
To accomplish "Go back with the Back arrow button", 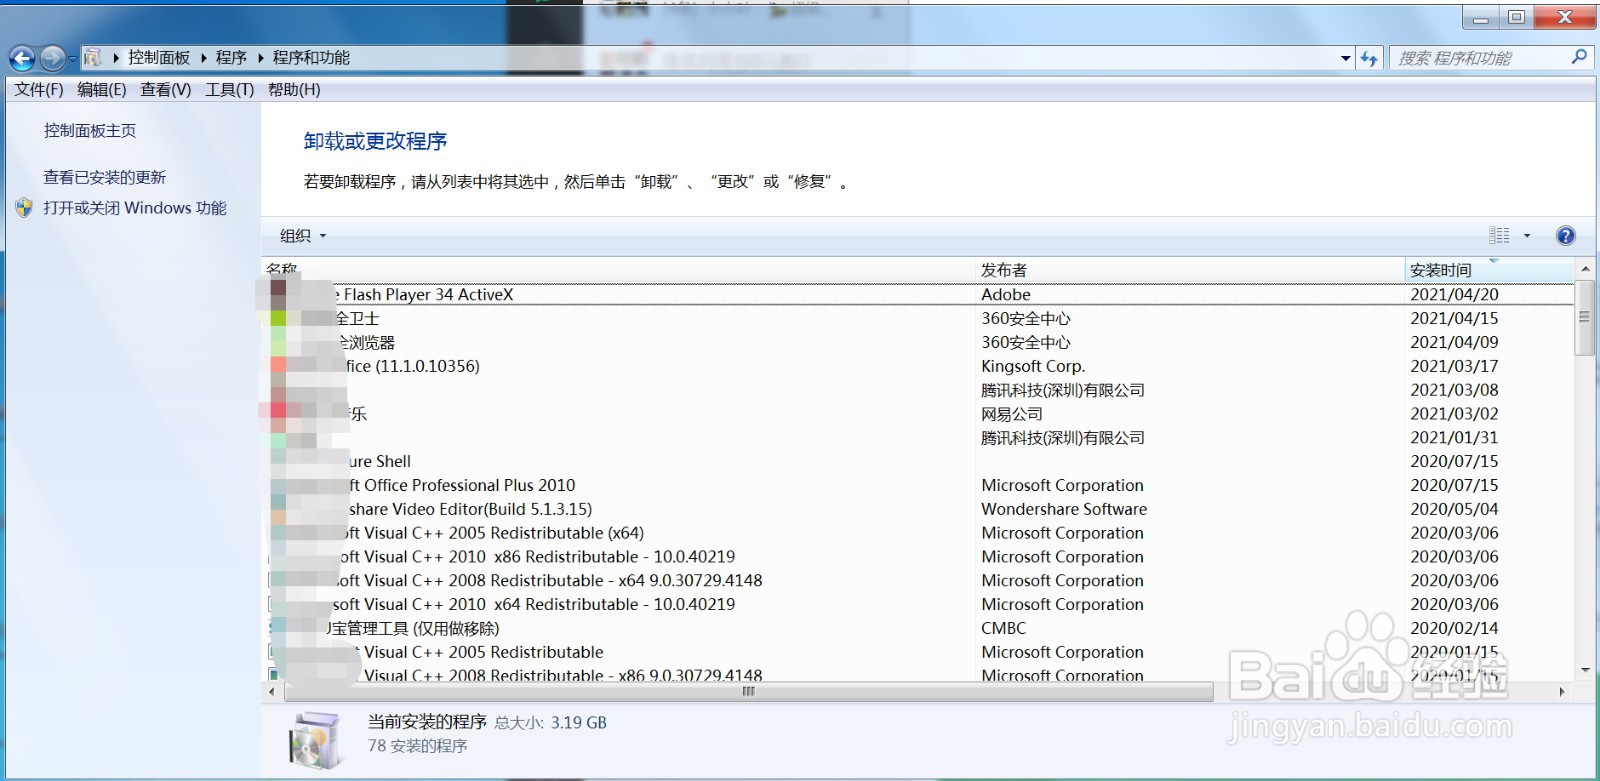I will [x=22, y=58].
